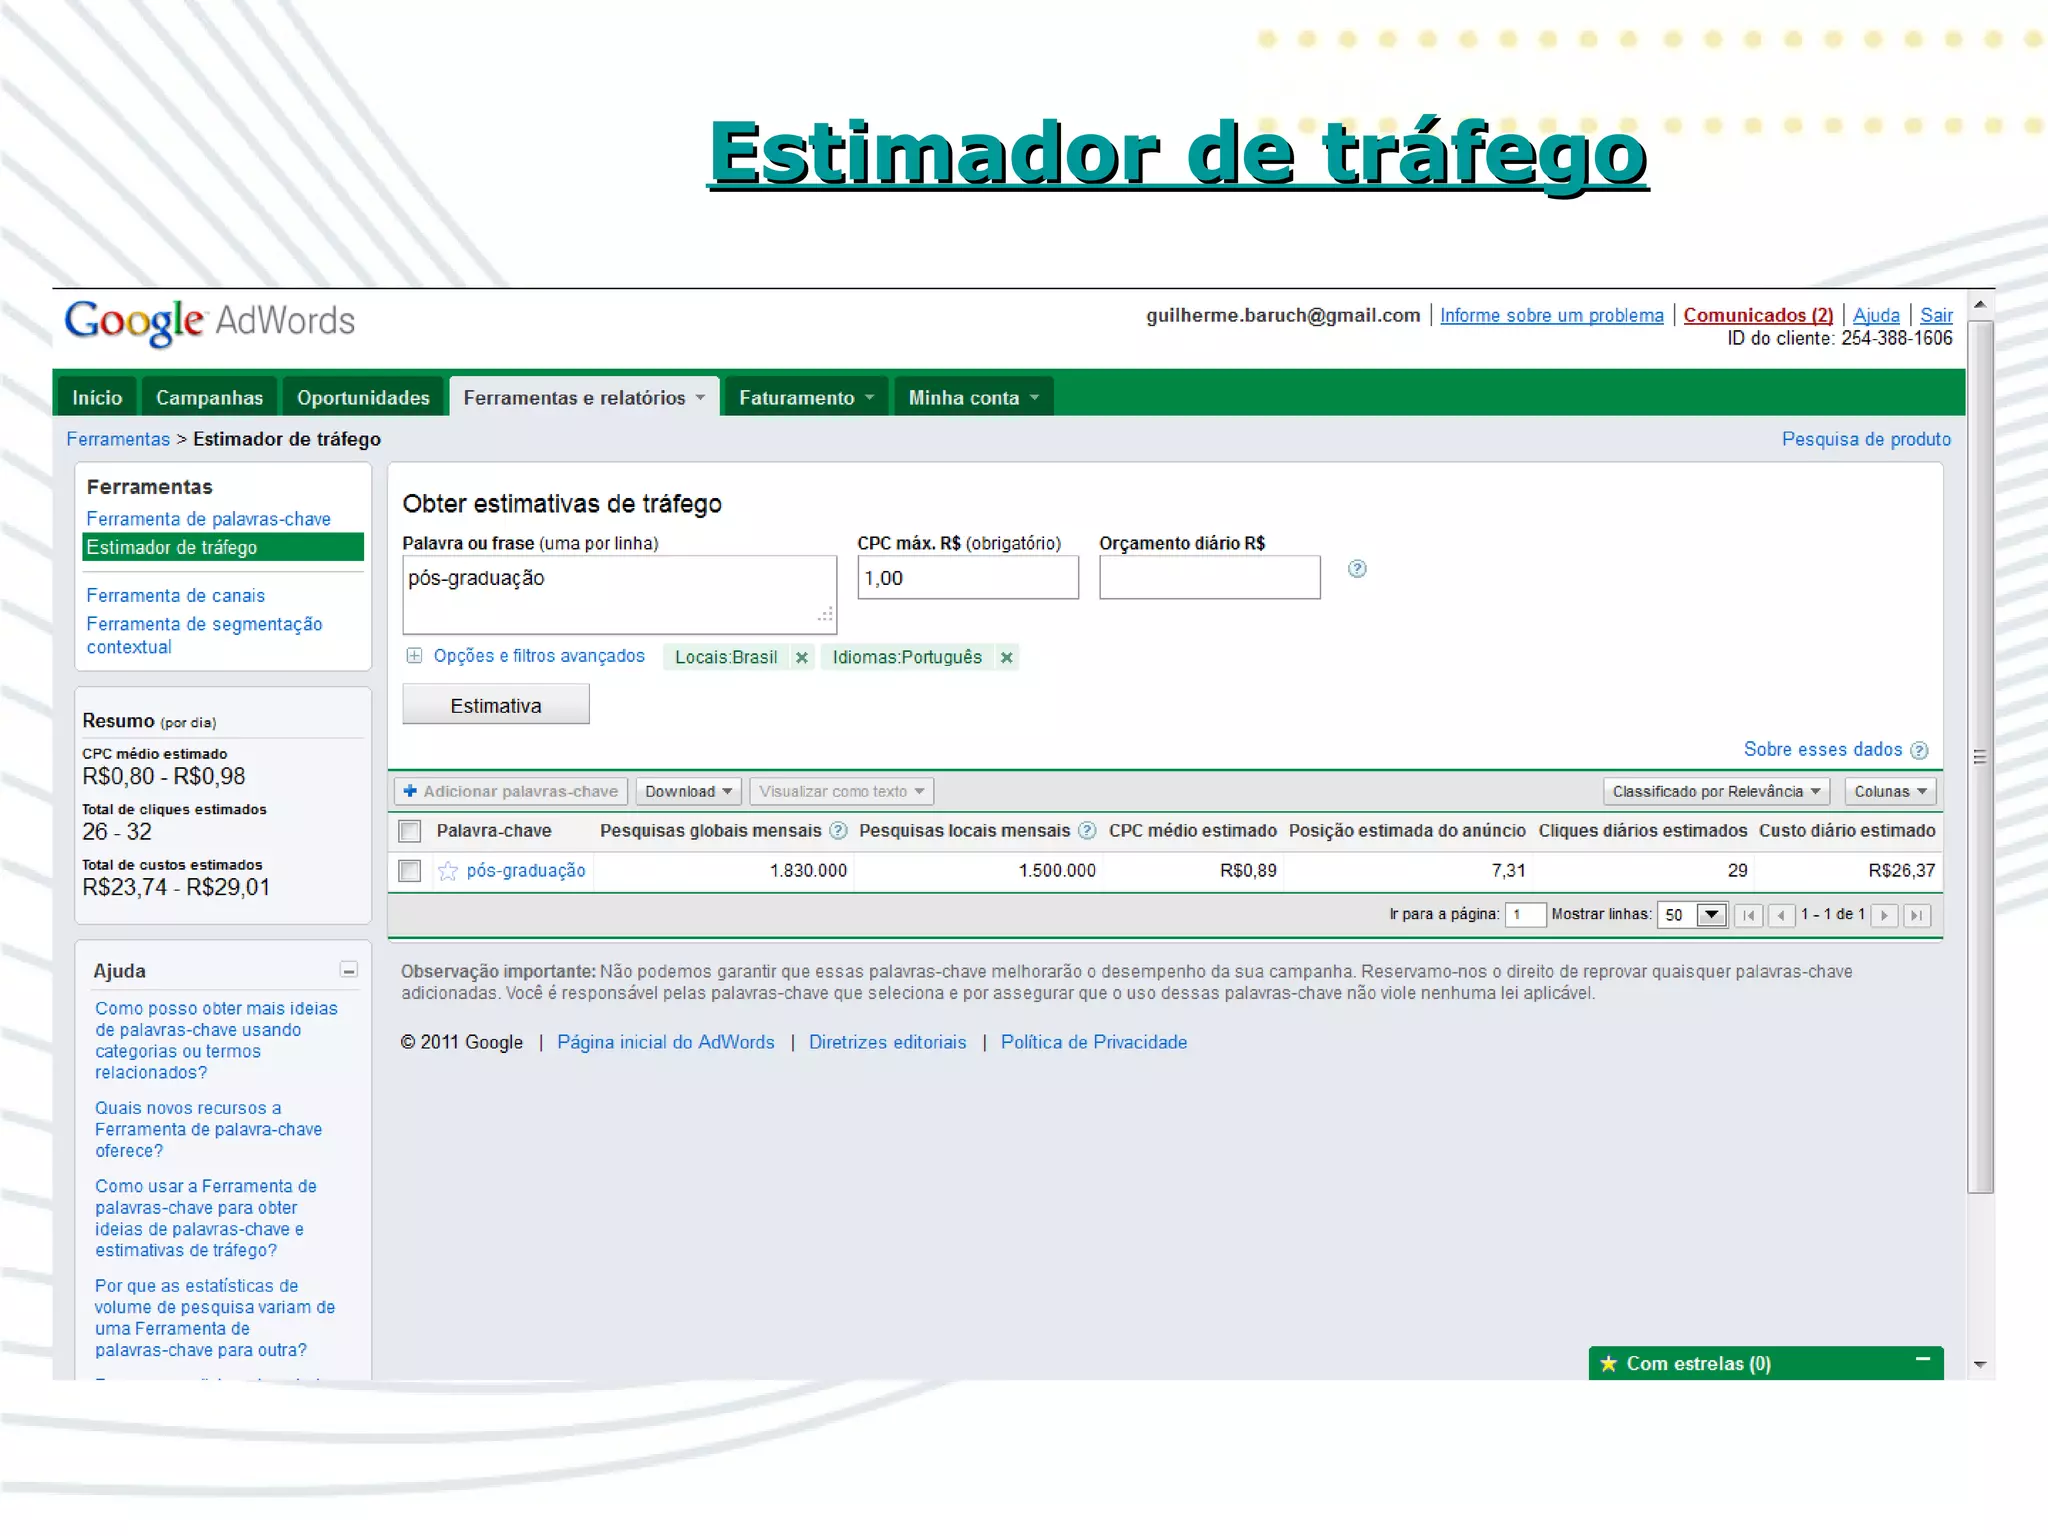Expand Opções e filtros avançados plus icon
Image resolution: width=2048 pixels, height=1536 pixels.
(x=414, y=656)
